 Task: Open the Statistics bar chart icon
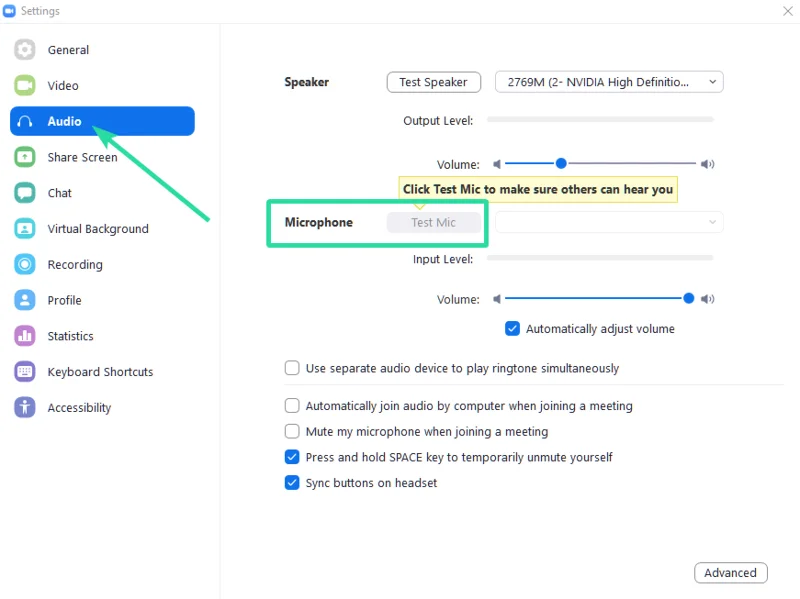tap(24, 336)
